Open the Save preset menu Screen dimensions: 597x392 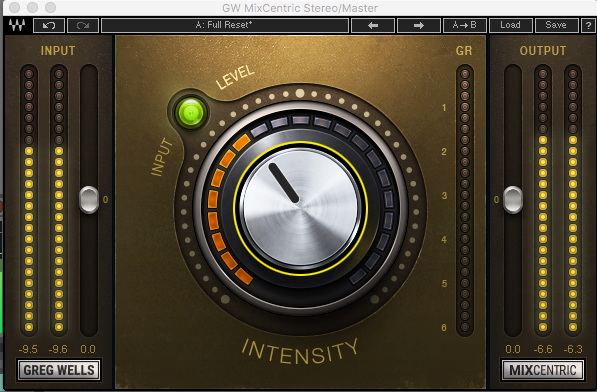click(556, 25)
